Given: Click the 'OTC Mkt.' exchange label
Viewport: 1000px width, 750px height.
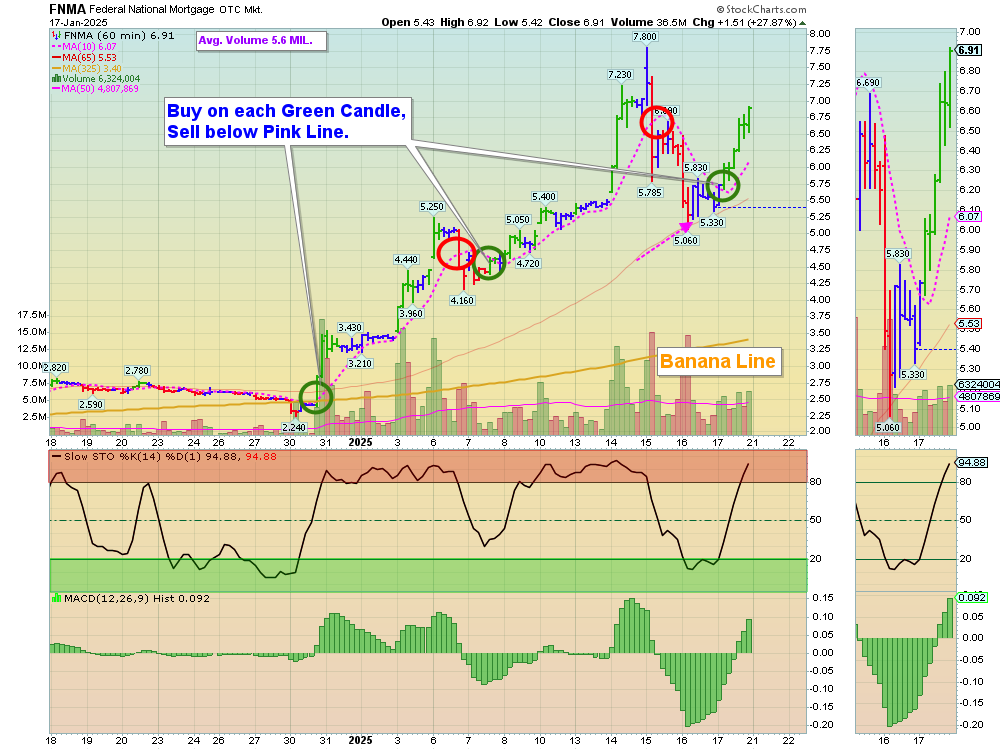Looking at the screenshot, I should 240,10.
